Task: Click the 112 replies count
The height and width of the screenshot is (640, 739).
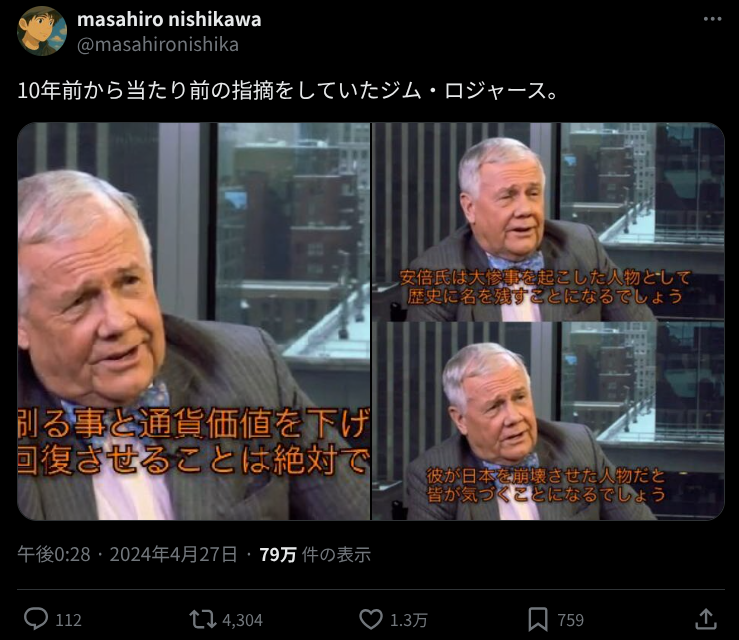Action: point(68,620)
